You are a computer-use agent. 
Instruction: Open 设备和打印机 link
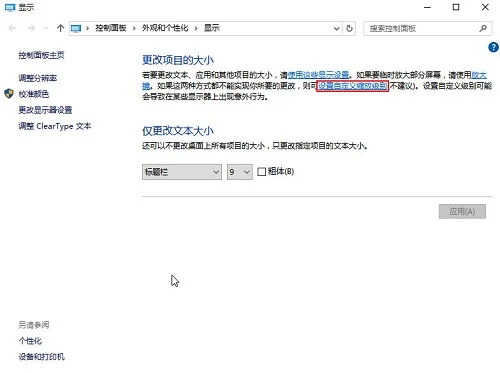42,357
